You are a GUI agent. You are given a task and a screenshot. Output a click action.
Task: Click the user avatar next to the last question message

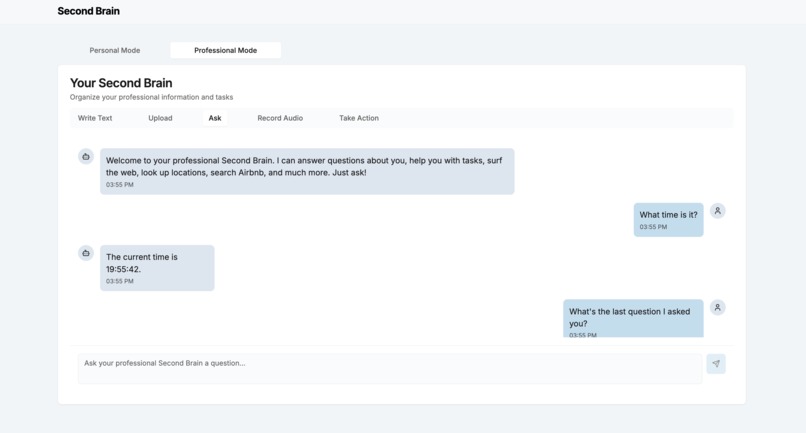(718, 308)
